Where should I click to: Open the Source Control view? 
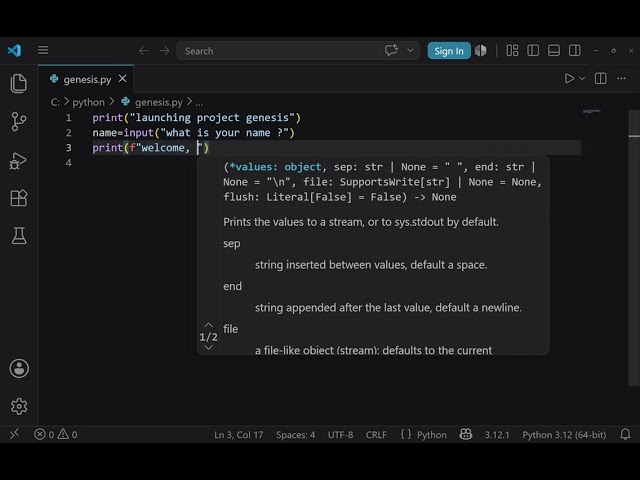coord(19,122)
